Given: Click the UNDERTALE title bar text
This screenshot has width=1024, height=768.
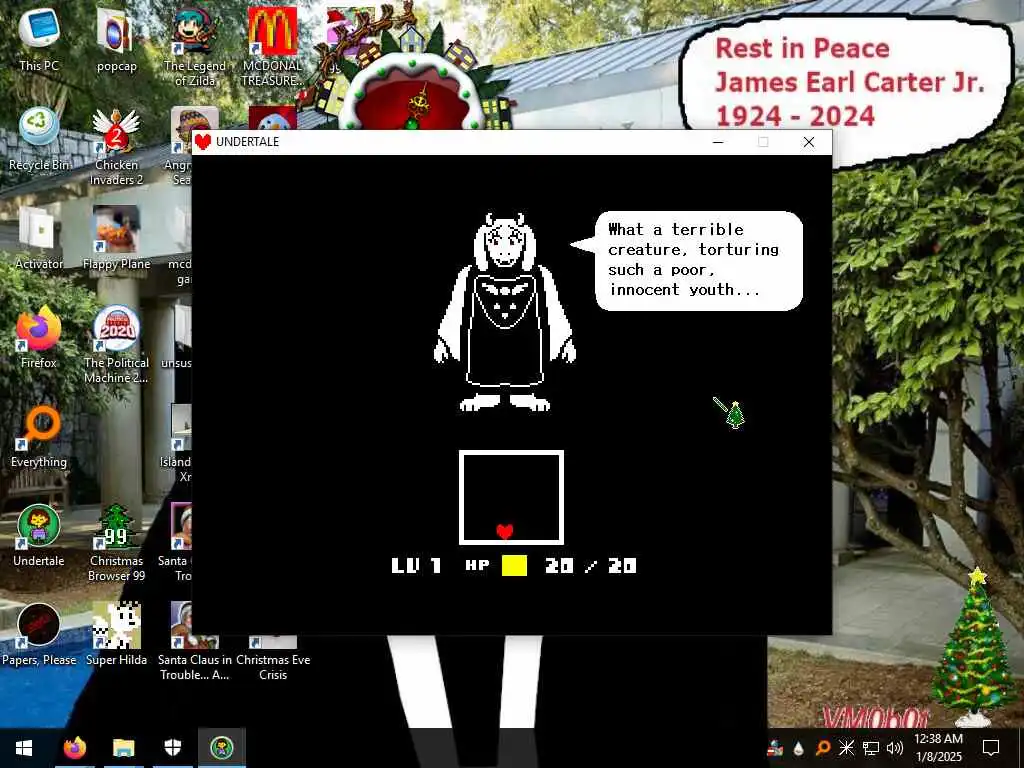Looking at the screenshot, I should pyautogui.click(x=248, y=142).
